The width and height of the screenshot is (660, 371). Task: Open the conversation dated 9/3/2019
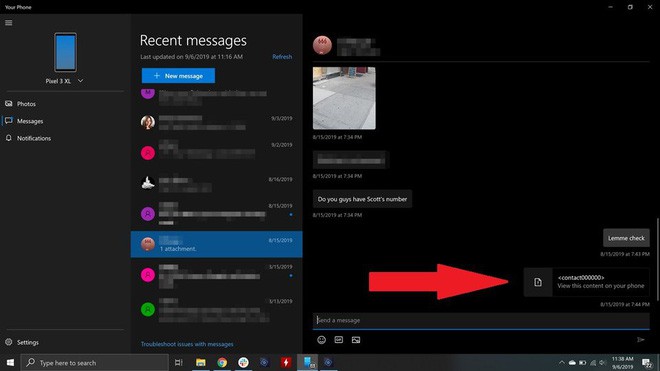pos(216,123)
